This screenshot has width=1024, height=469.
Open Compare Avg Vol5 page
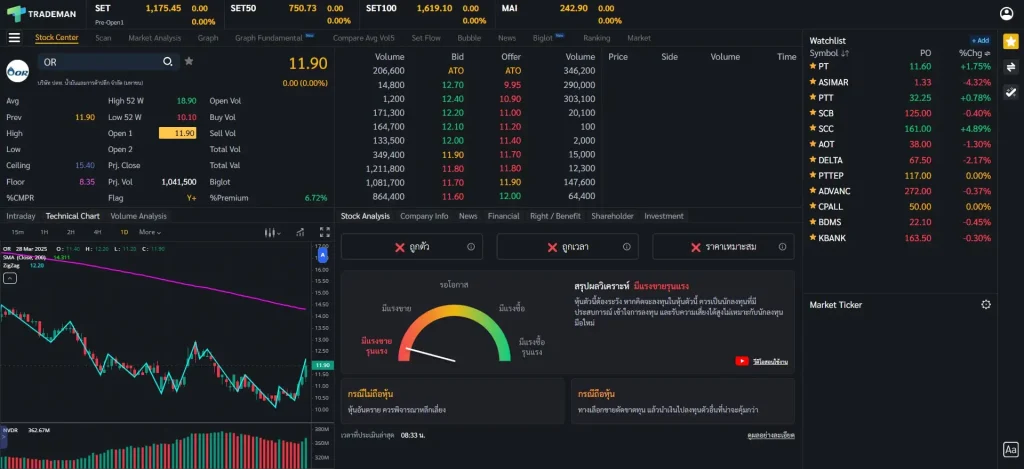[364, 38]
